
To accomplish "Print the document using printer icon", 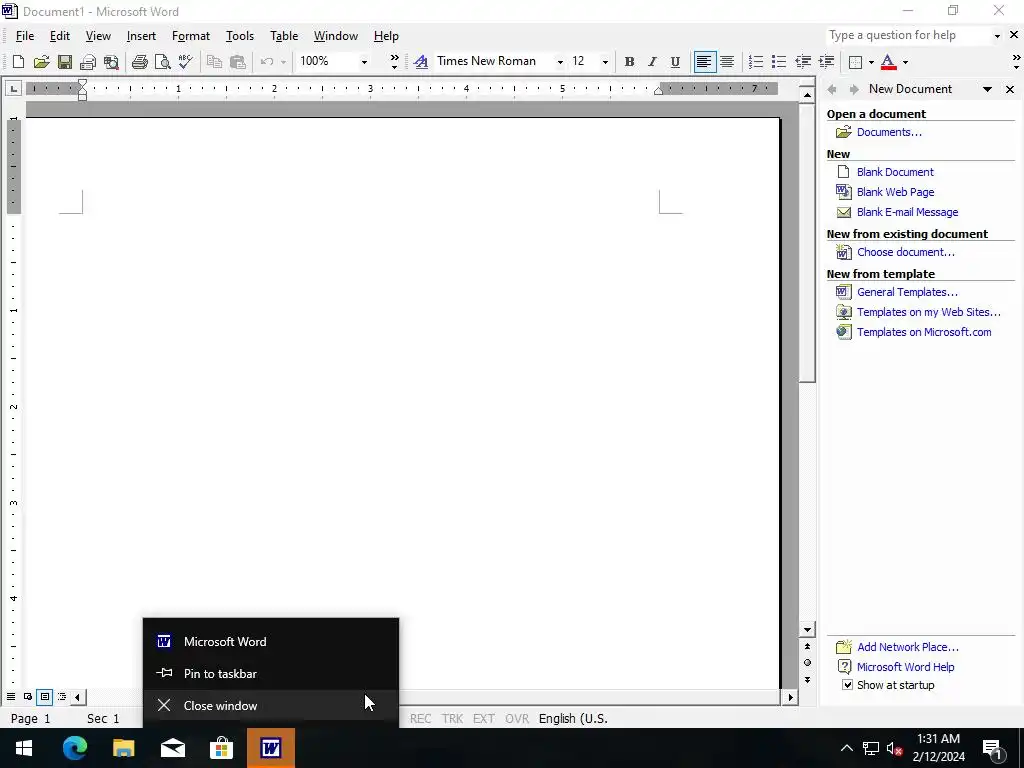I will [139, 62].
